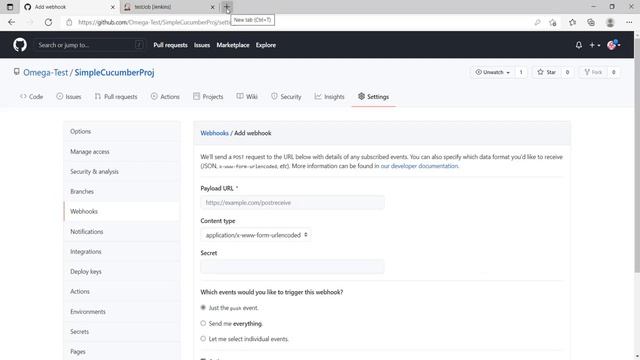Click Pull requests in top navigation
Screen dimensions: 640x360
[170, 45]
